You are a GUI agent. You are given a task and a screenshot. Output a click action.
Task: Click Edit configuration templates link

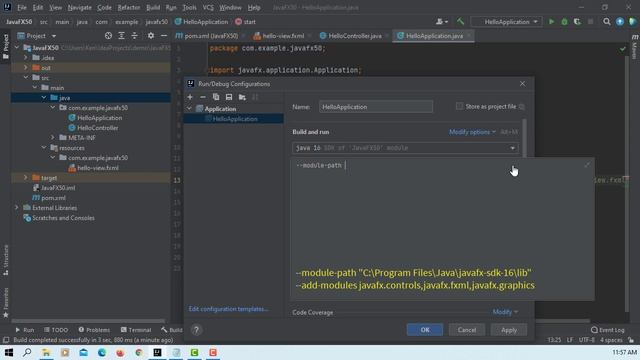tap(229, 309)
